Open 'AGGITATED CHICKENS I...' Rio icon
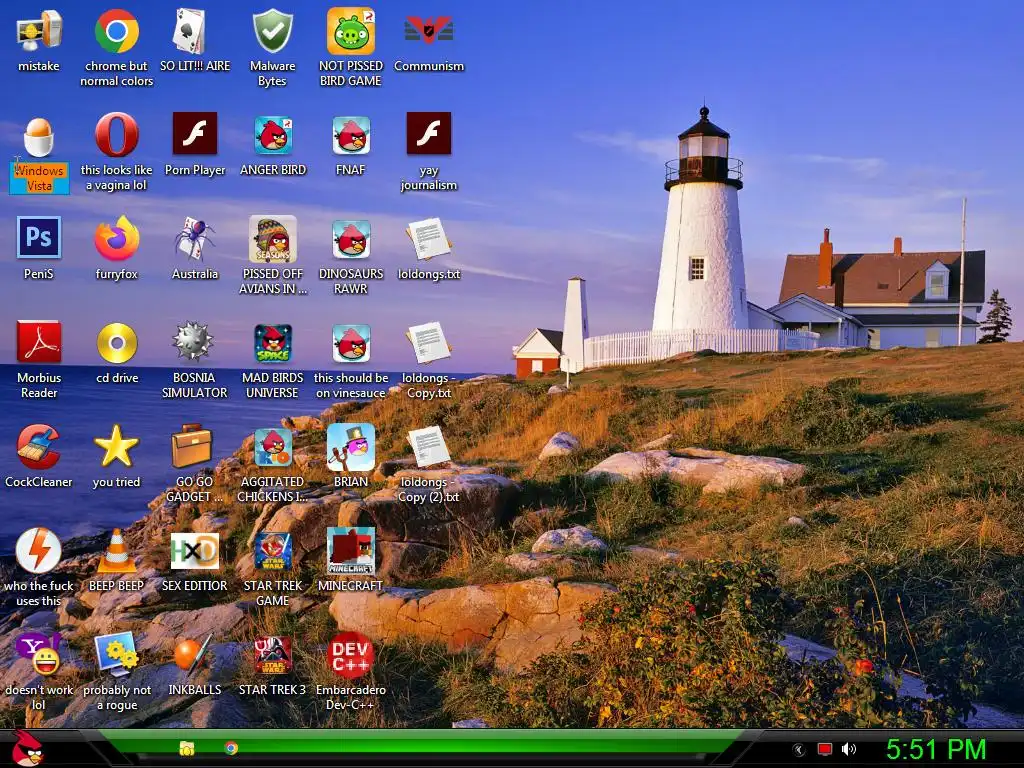The image size is (1024, 768). pos(272,447)
